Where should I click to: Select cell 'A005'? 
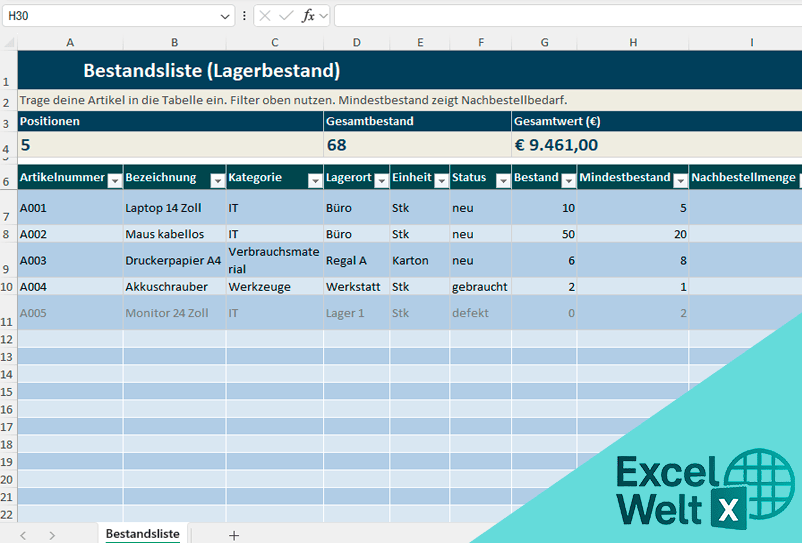70,312
